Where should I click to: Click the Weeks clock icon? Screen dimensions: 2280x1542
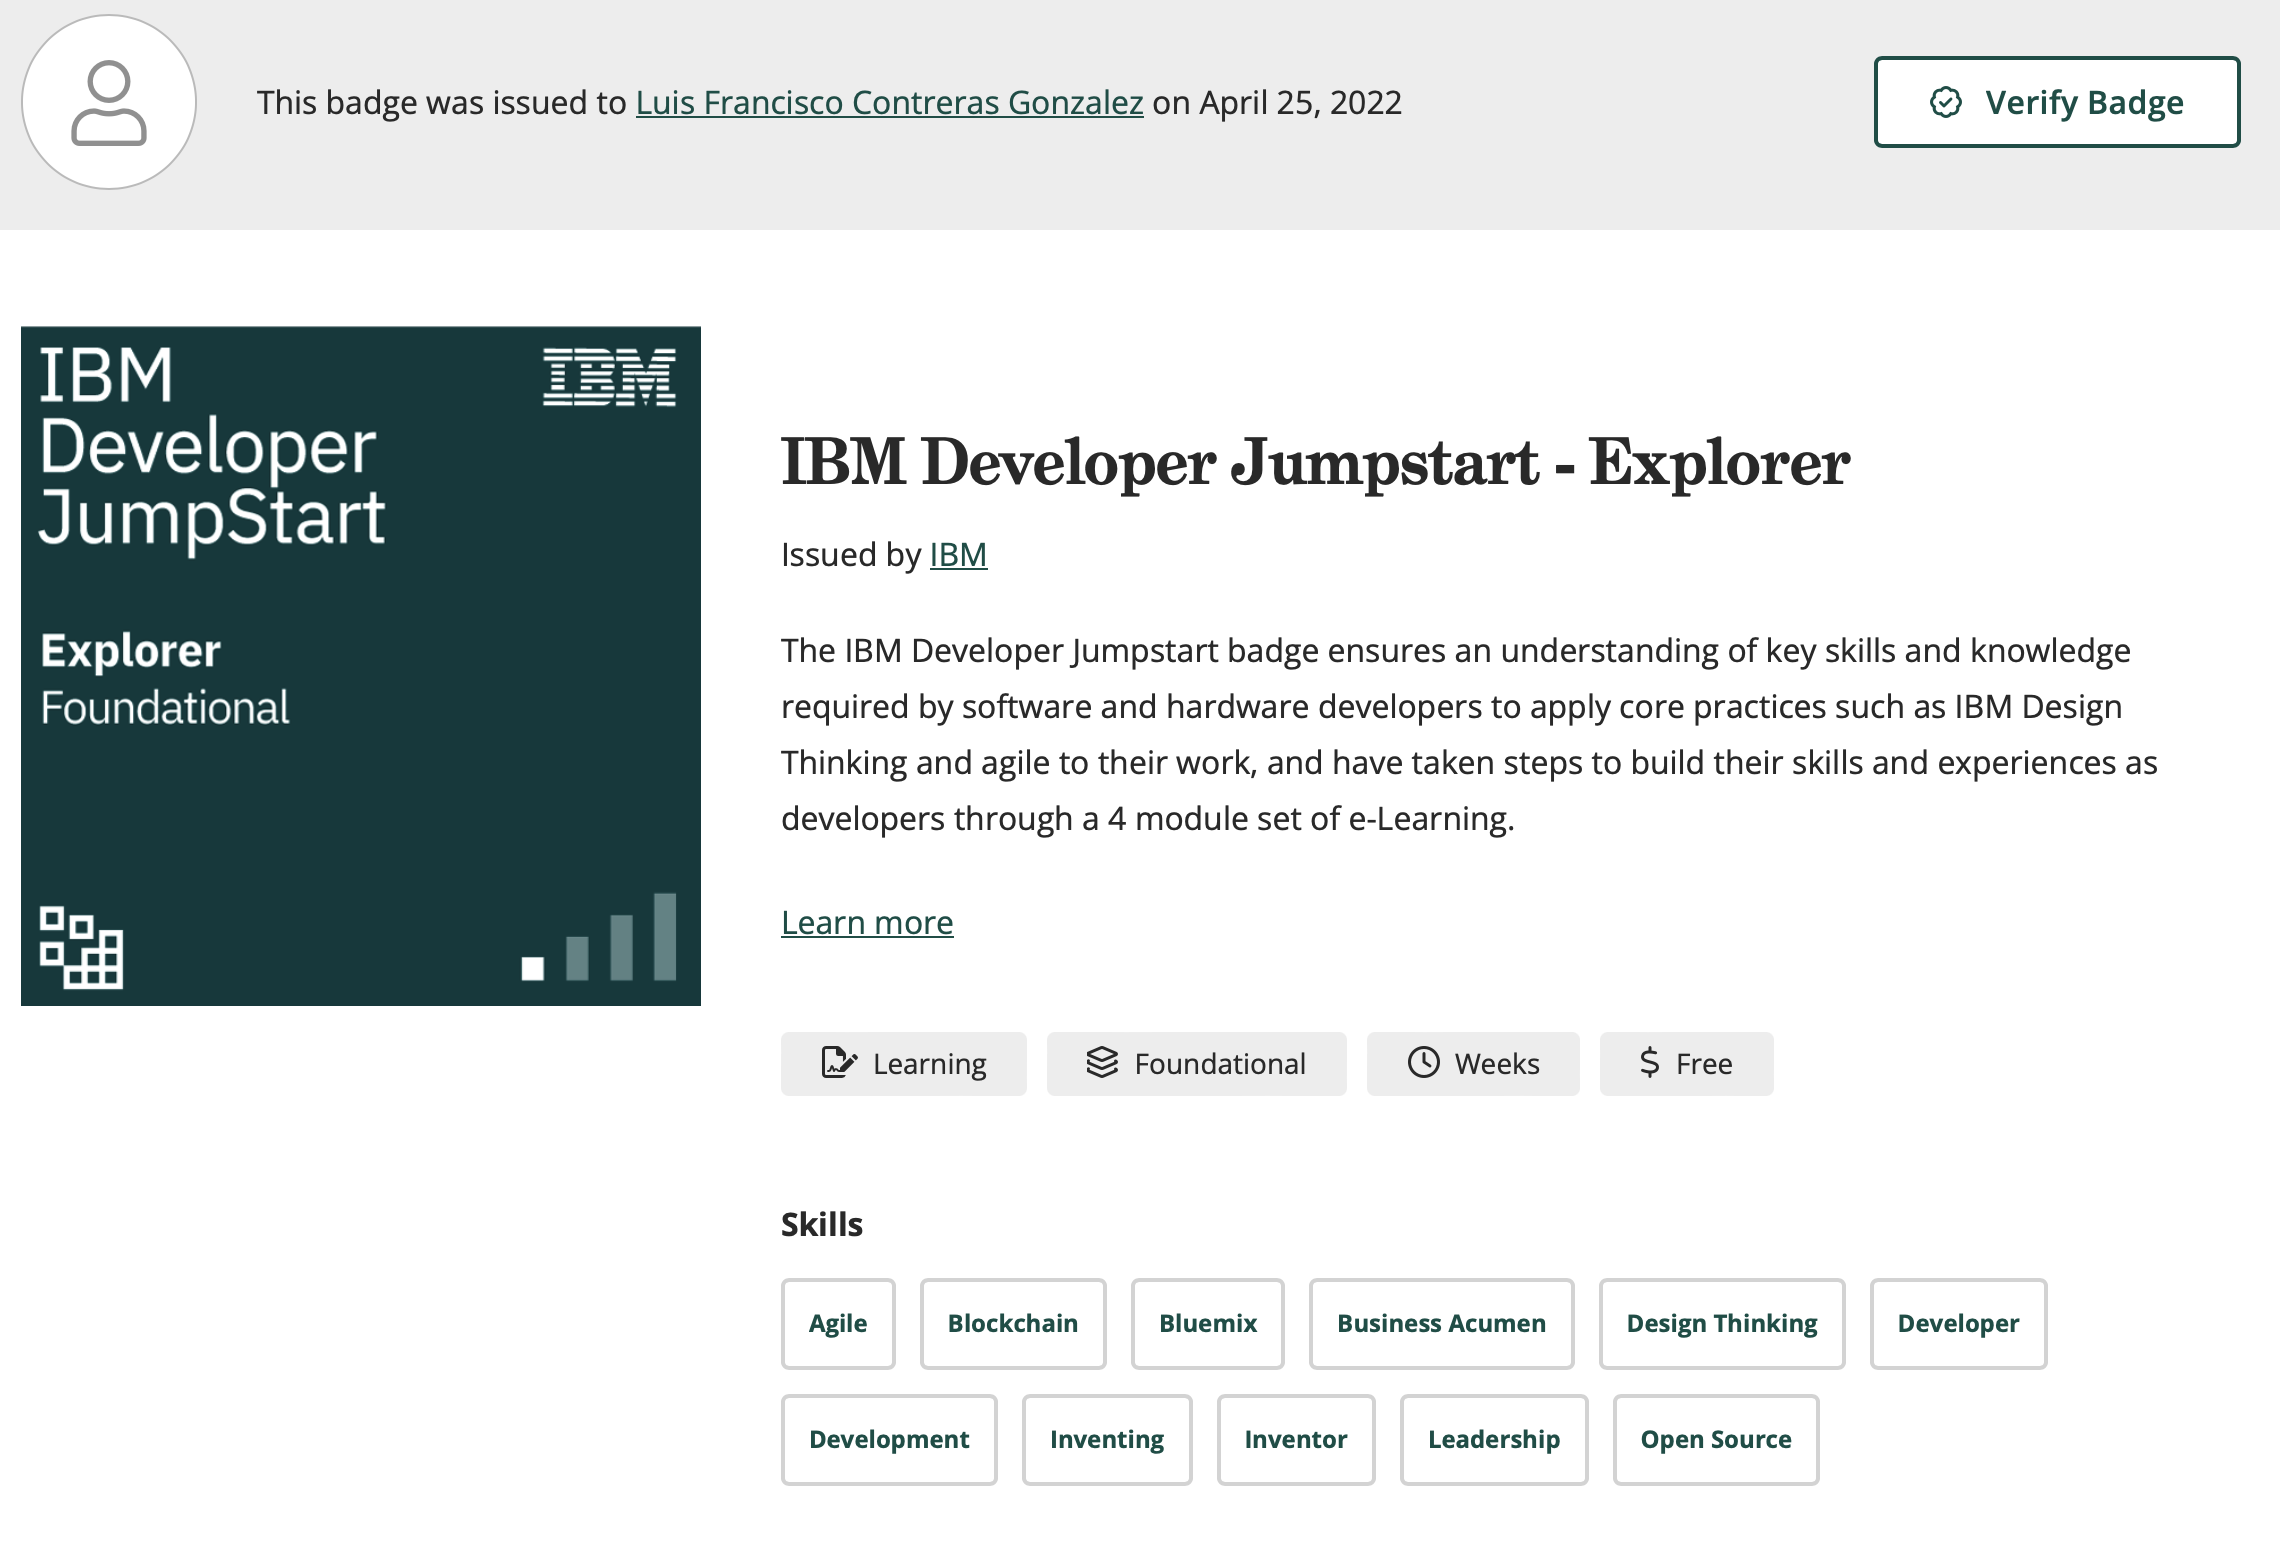pos(1423,1062)
